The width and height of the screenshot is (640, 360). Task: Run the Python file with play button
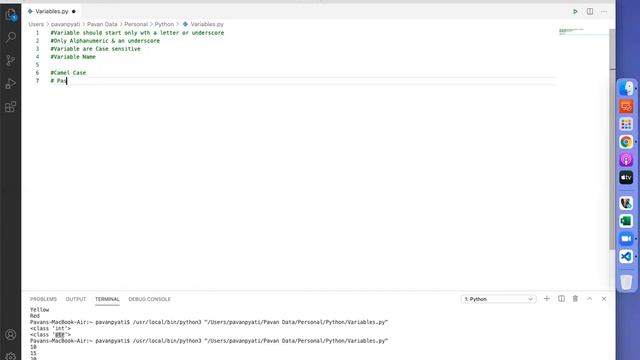pyautogui.click(x=575, y=11)
